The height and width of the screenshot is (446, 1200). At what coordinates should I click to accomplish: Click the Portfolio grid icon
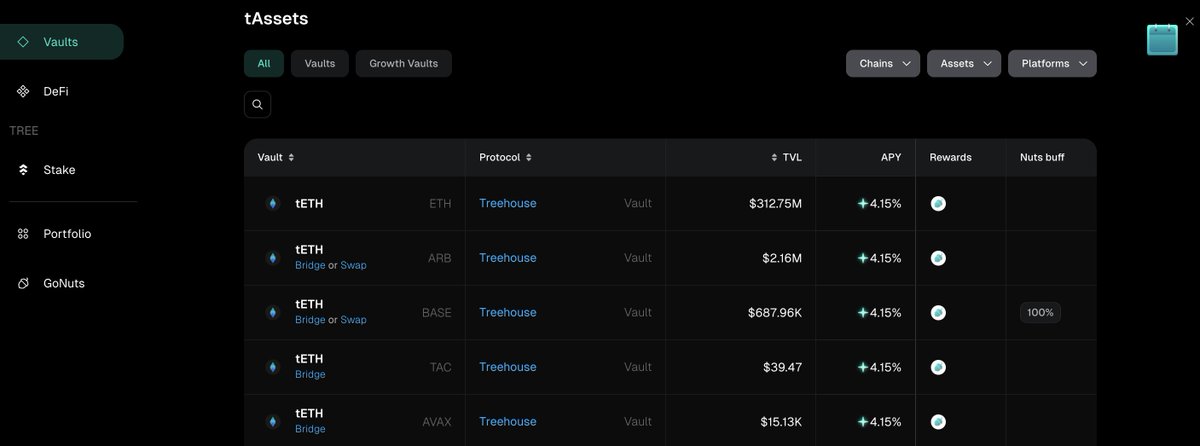click(23, 234)
